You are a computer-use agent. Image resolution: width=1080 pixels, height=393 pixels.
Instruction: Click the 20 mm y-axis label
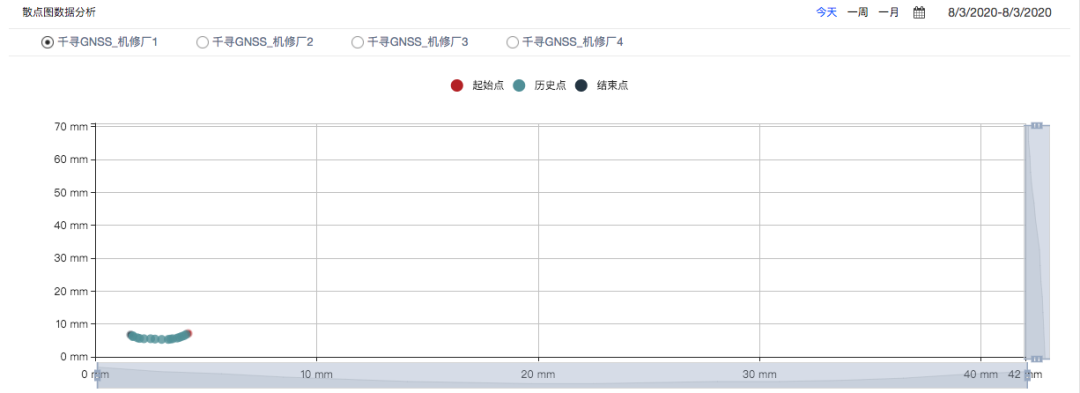tap(71, 291)
